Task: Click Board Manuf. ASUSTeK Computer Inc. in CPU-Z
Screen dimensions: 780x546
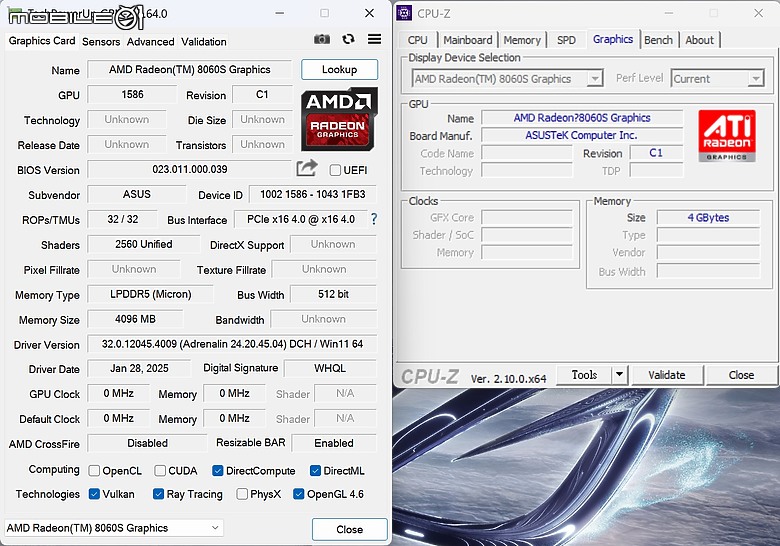Action: (582, 135)
